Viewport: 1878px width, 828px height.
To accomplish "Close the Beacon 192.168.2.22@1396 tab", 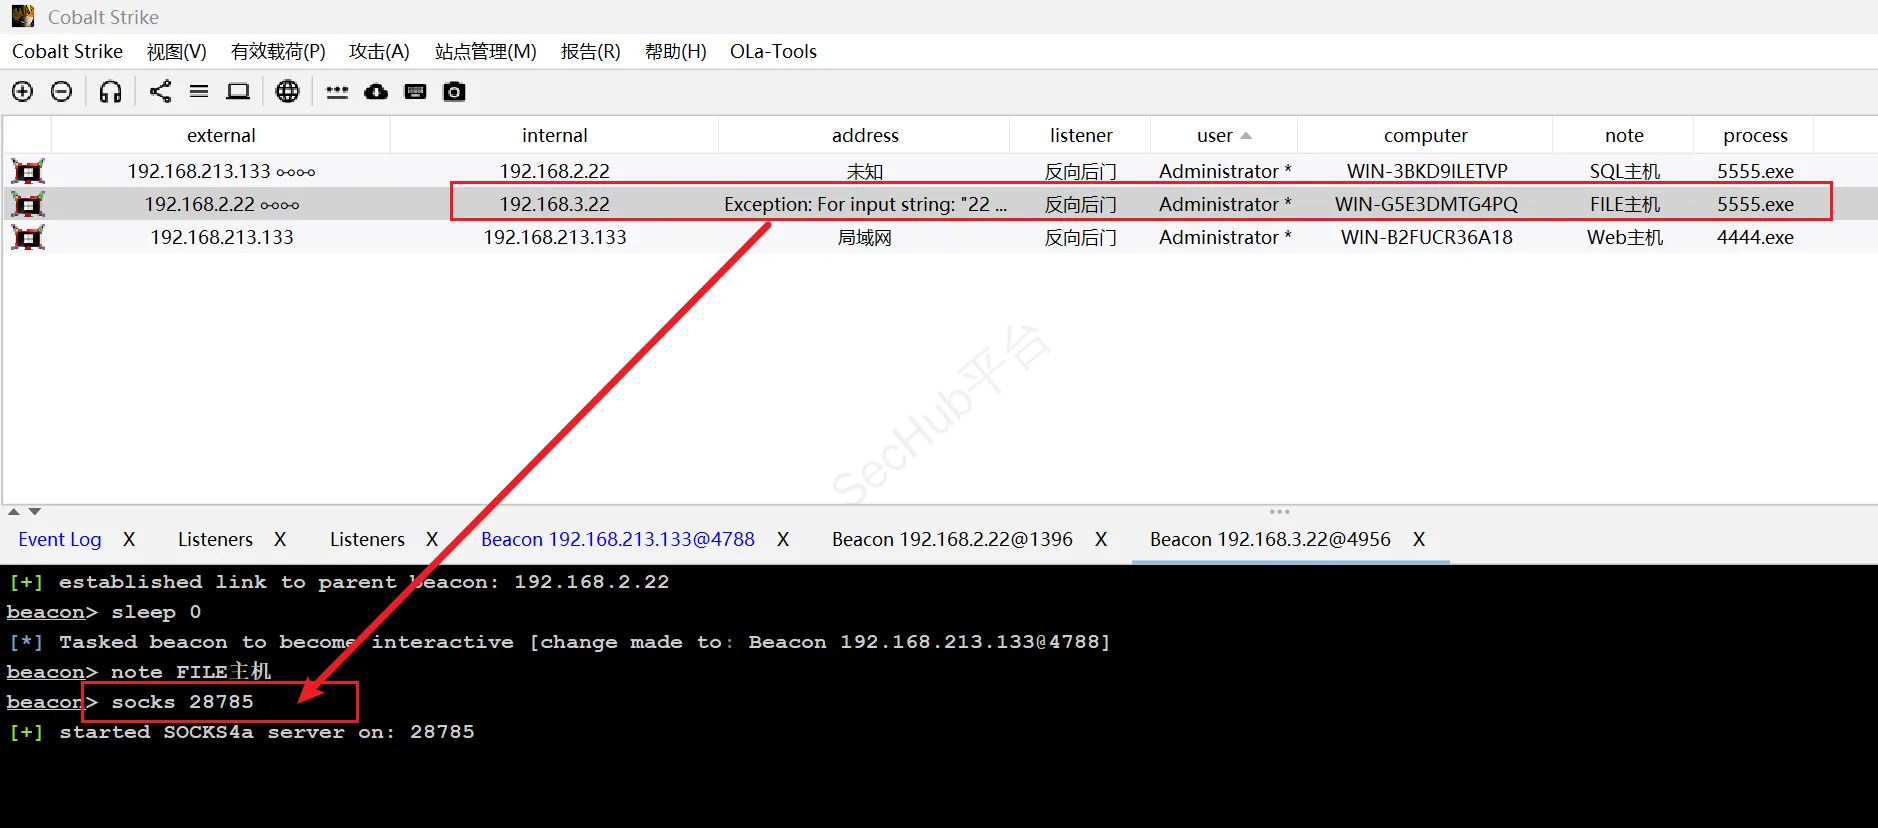I will click(1101, 539).
